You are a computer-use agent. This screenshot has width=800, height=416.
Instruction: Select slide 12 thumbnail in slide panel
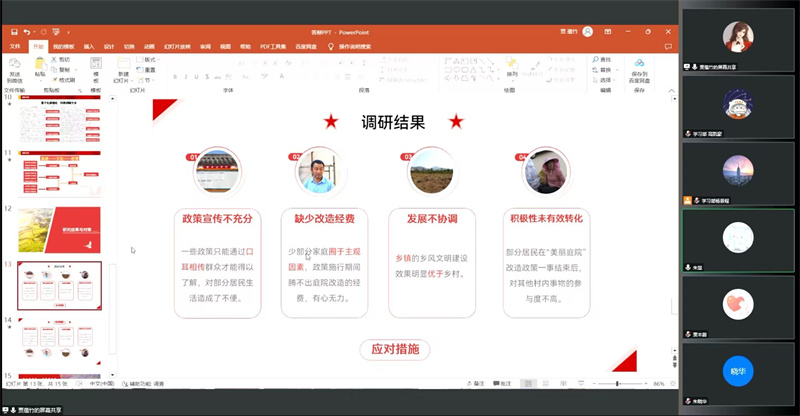59,230
